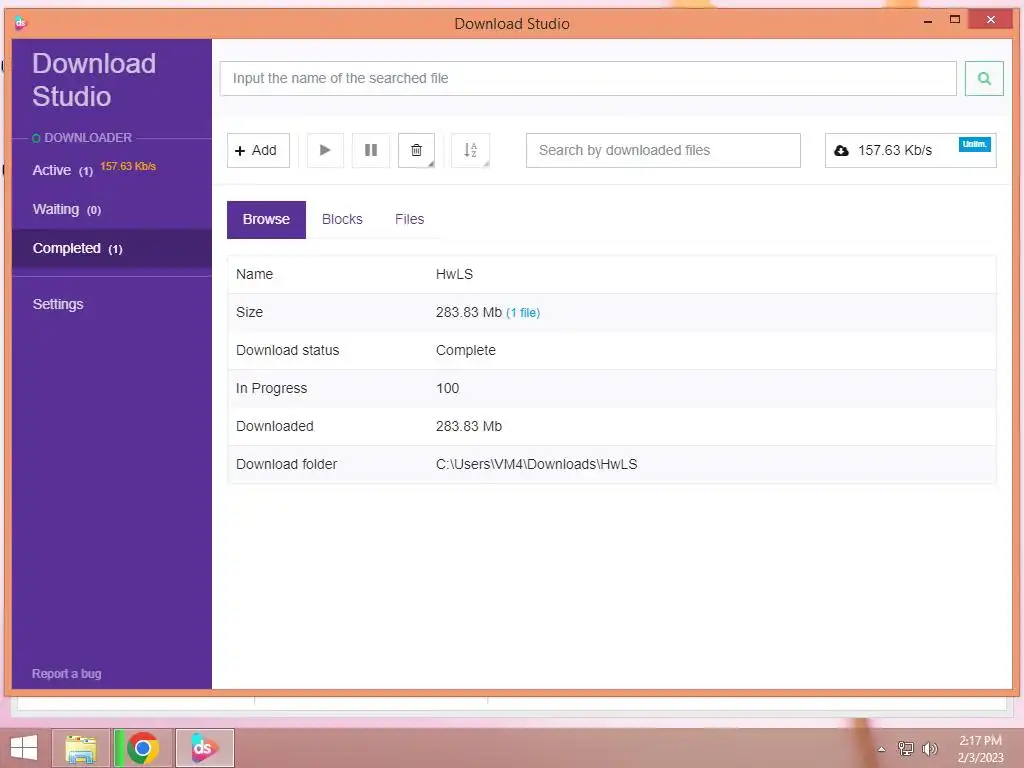Viewport: 1024px width, 768px height.
Task: Click the (1 file) link
Action: 523,313
